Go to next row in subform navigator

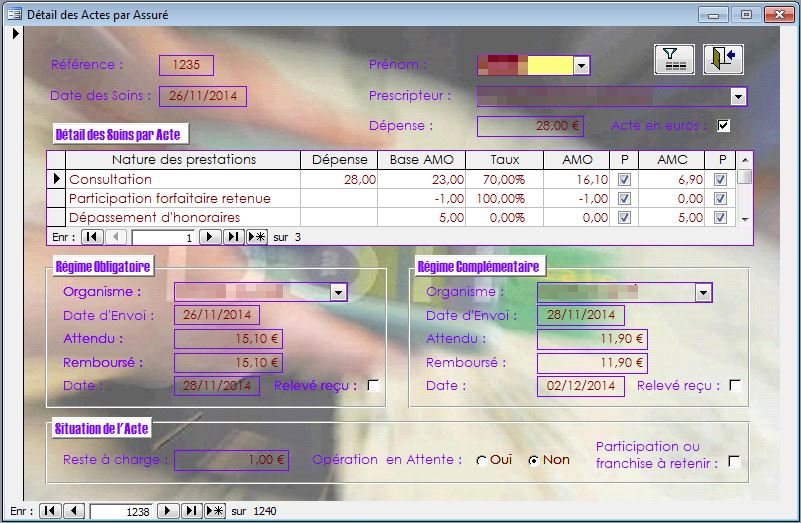[x=210, y=237]
